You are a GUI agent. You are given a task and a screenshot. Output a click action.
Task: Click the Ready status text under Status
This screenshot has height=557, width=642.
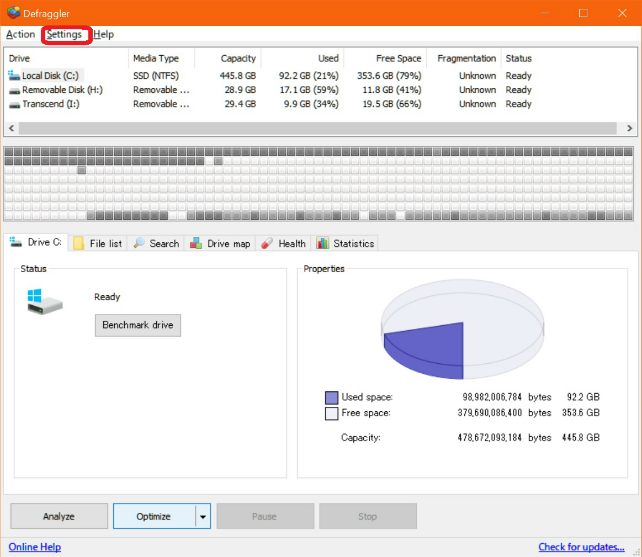[107, 297]
